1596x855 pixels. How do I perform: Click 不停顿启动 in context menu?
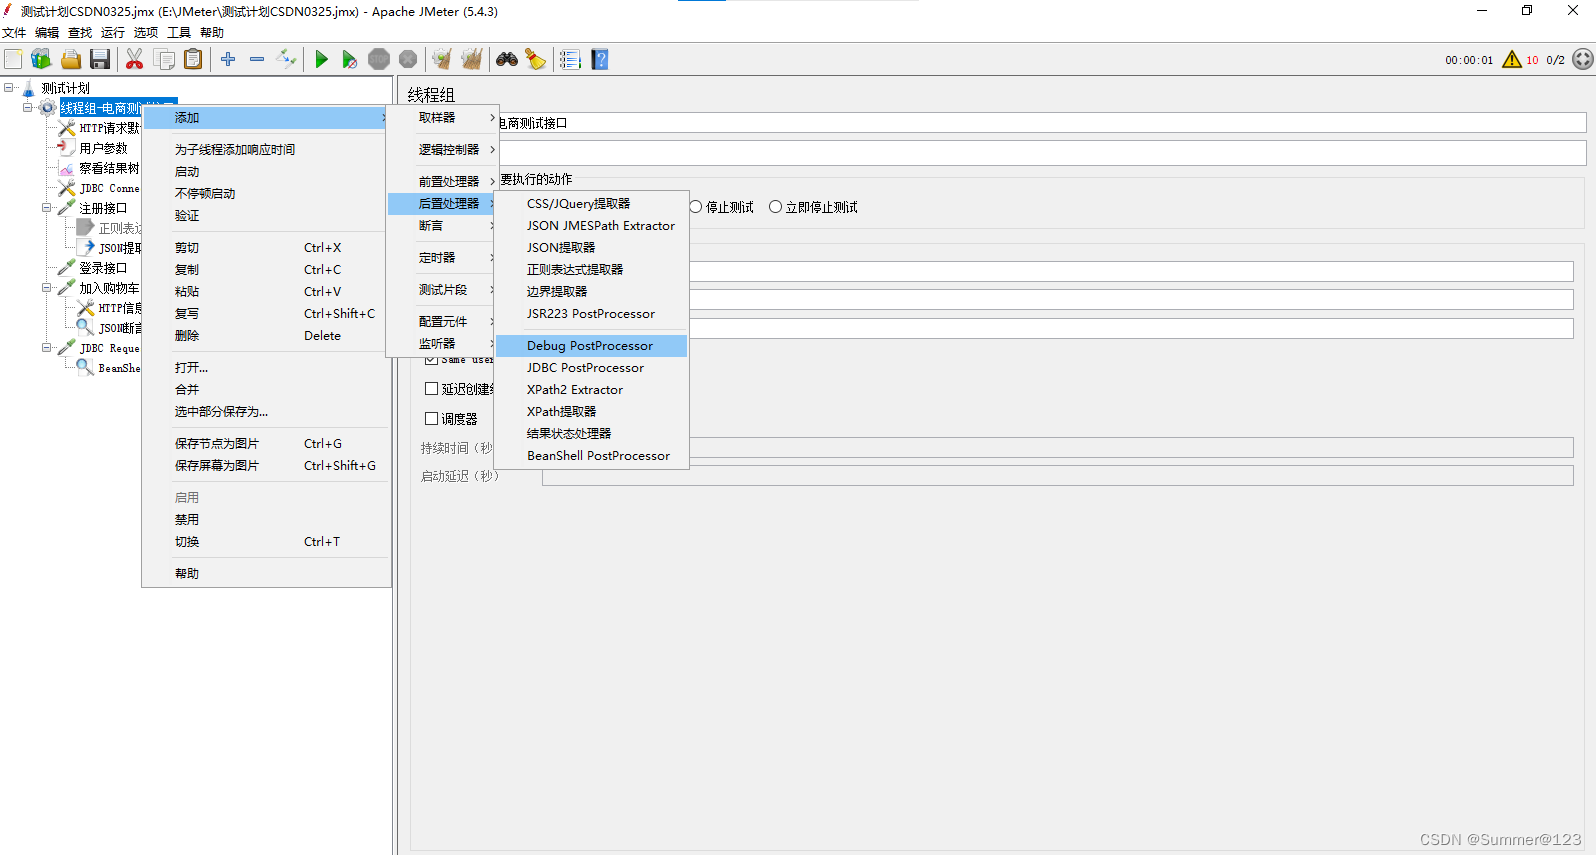266,194
